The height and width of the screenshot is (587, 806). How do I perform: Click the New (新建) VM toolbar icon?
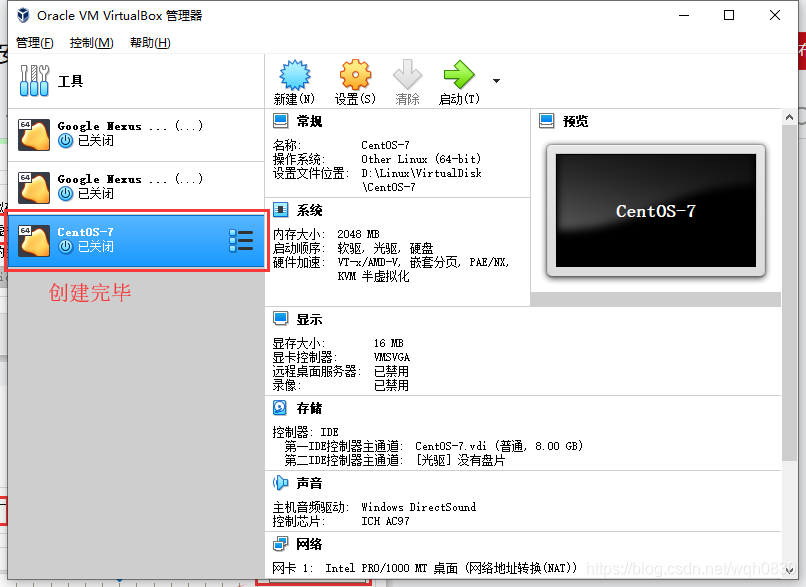click(295, 75)
